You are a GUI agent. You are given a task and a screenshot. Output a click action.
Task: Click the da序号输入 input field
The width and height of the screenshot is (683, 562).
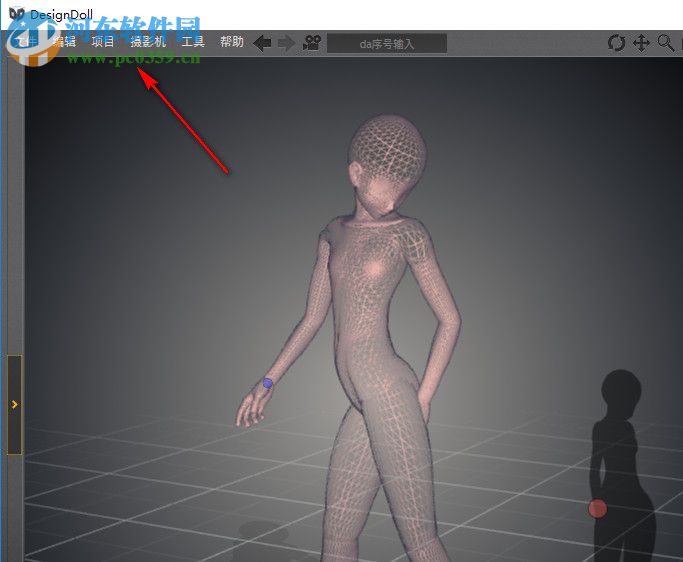[387, 44]
